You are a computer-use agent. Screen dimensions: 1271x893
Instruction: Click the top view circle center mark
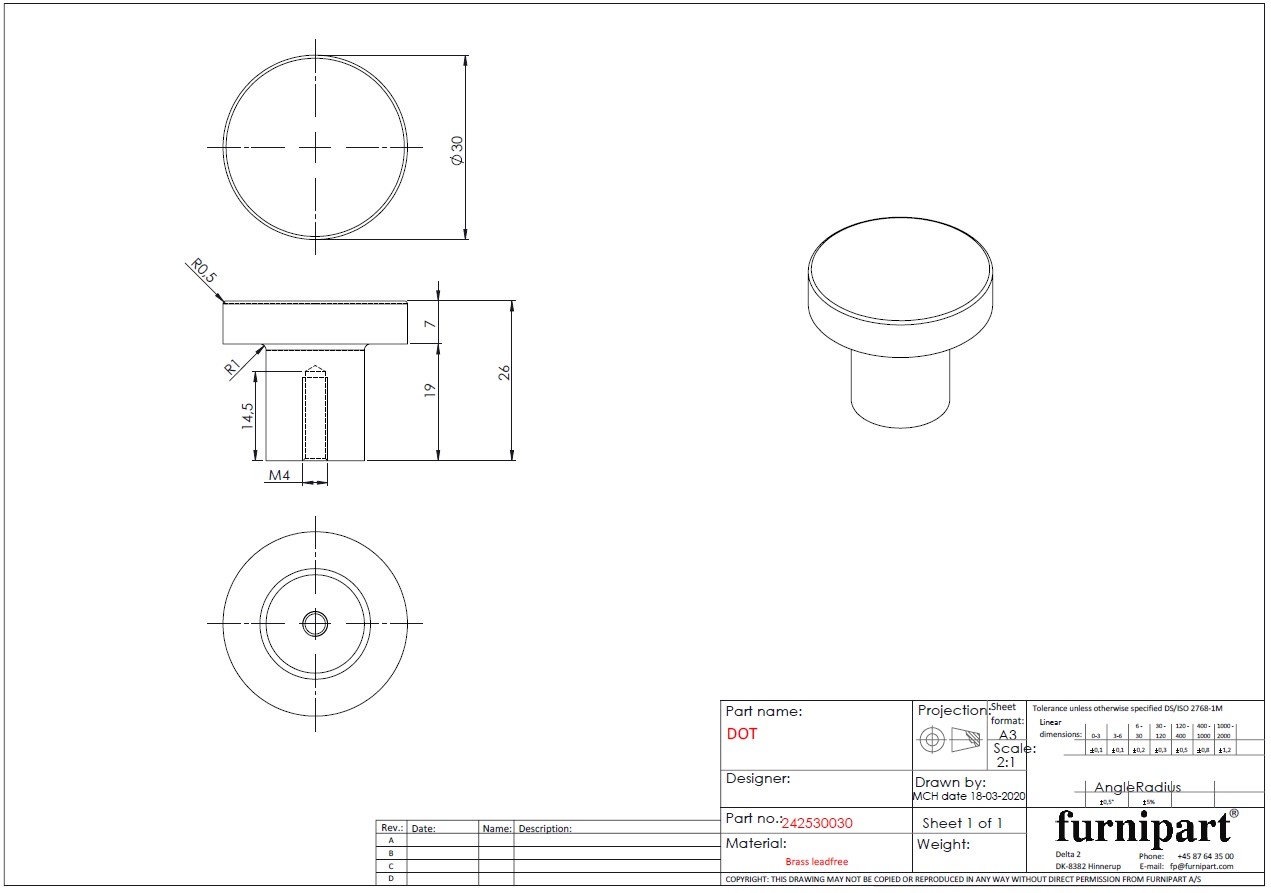click(x=316, y=147)
